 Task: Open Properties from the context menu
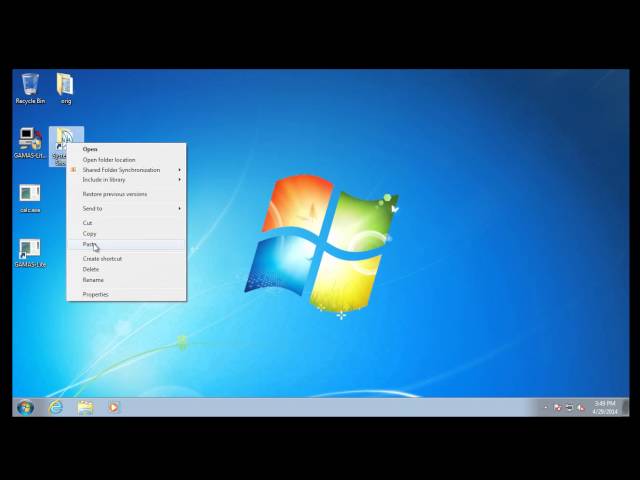click(x=127, y=294)
